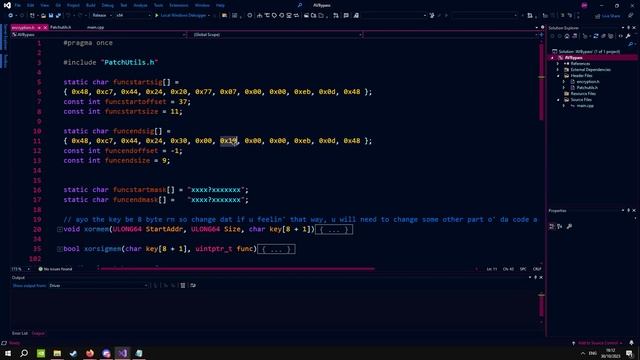Click the Solution Explorer properties wrench icon

coord(628,36)
